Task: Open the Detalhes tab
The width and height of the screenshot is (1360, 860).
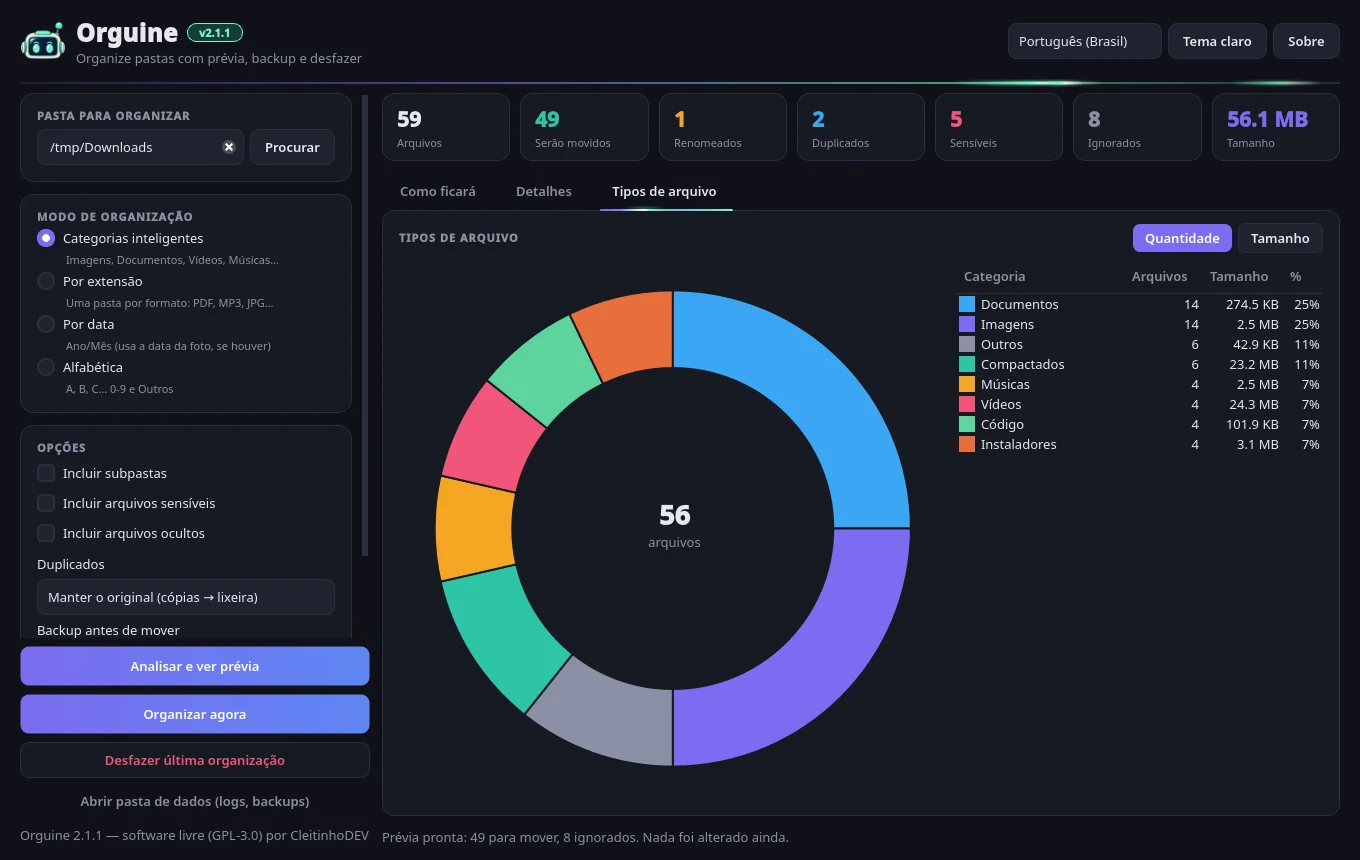Action: 544,191
